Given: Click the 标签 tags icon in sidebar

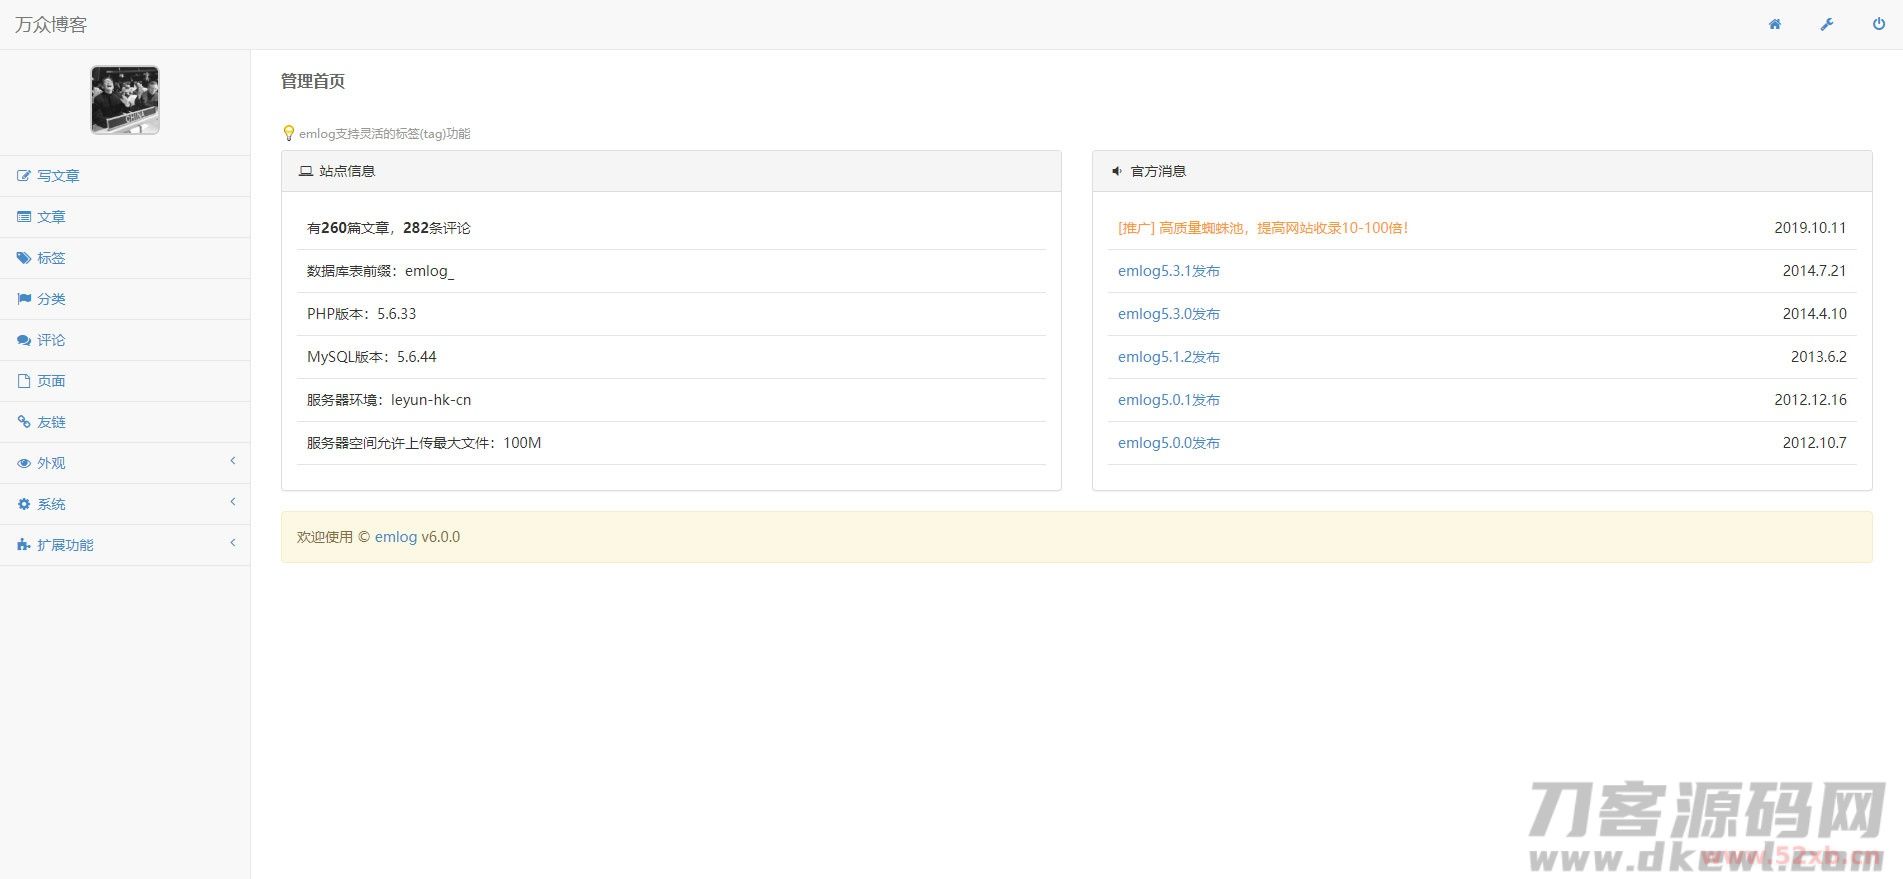Looking at the screenshot, I should pyautogui.click(x=24, y=258).
